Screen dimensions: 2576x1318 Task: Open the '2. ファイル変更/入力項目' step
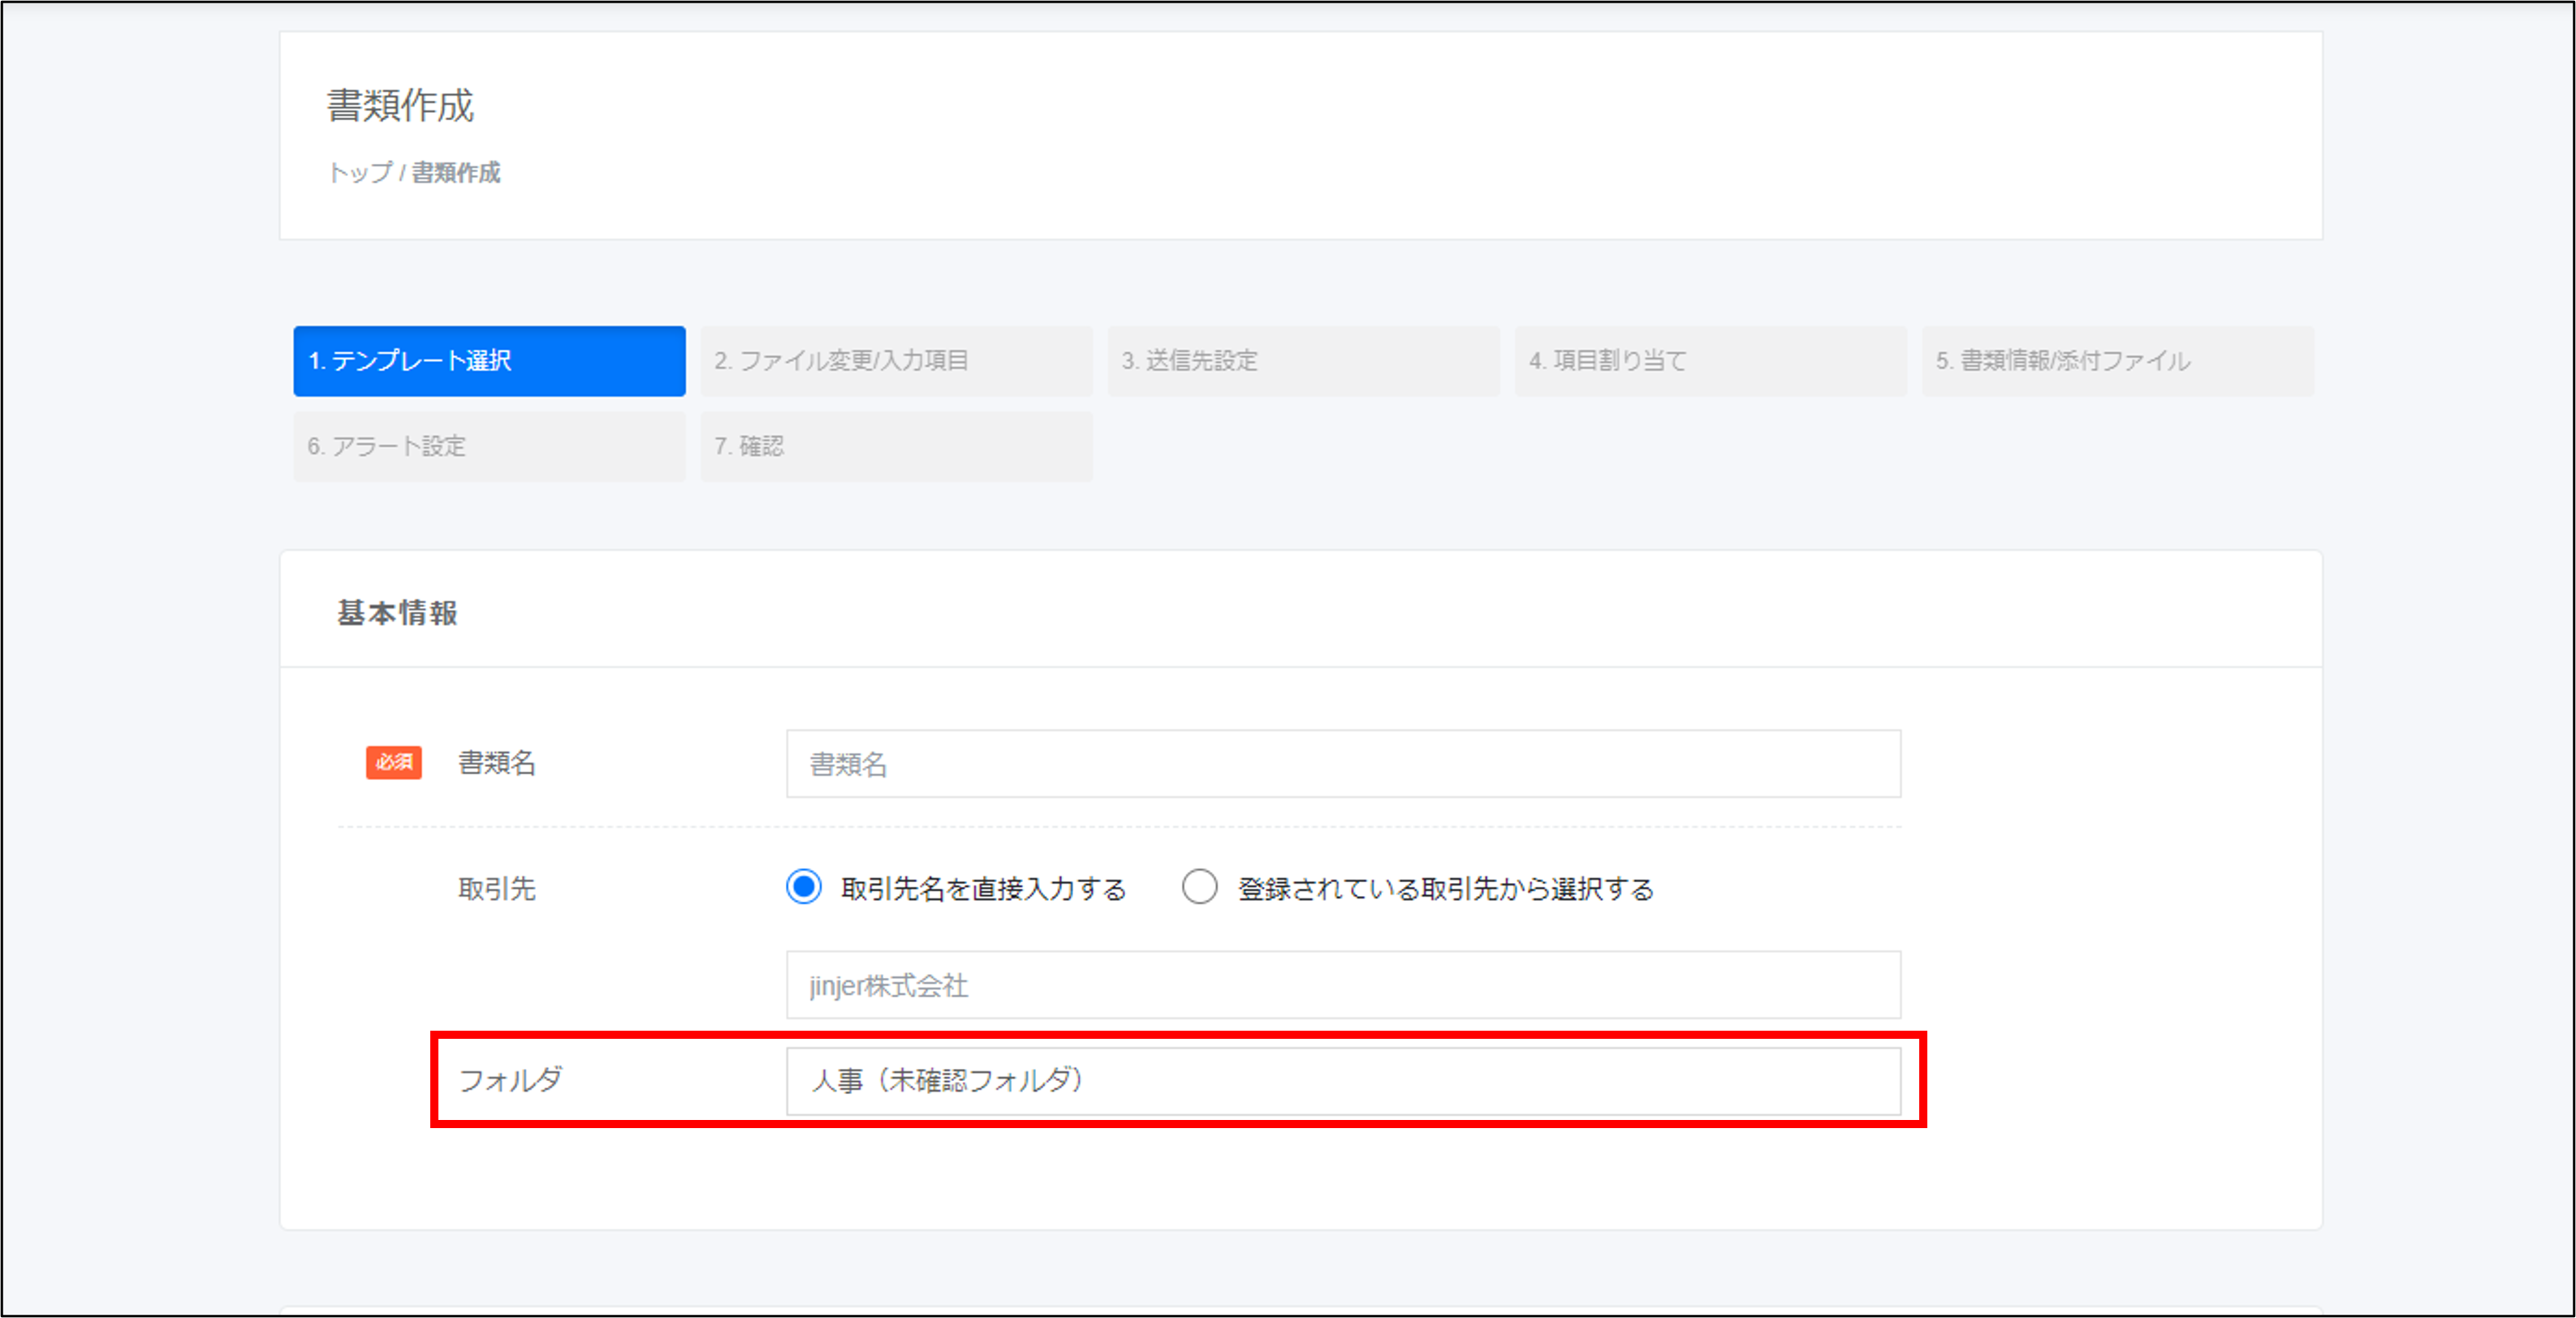tap(896, 361)
